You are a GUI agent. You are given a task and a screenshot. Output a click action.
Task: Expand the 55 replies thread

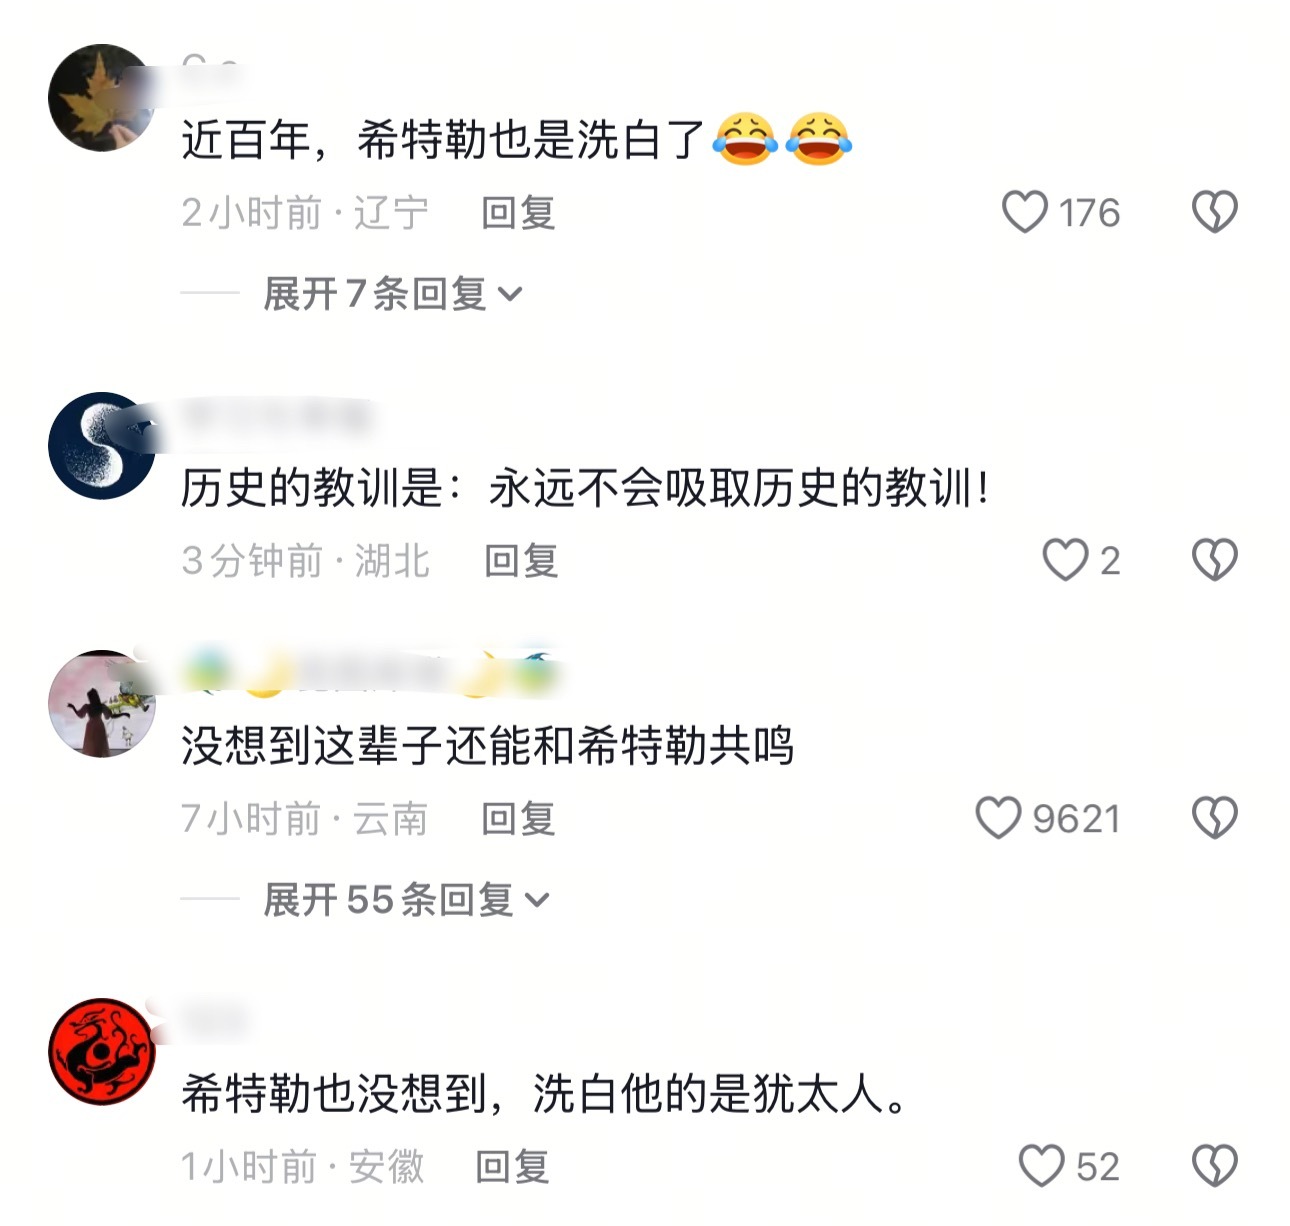tap(406, 900)
